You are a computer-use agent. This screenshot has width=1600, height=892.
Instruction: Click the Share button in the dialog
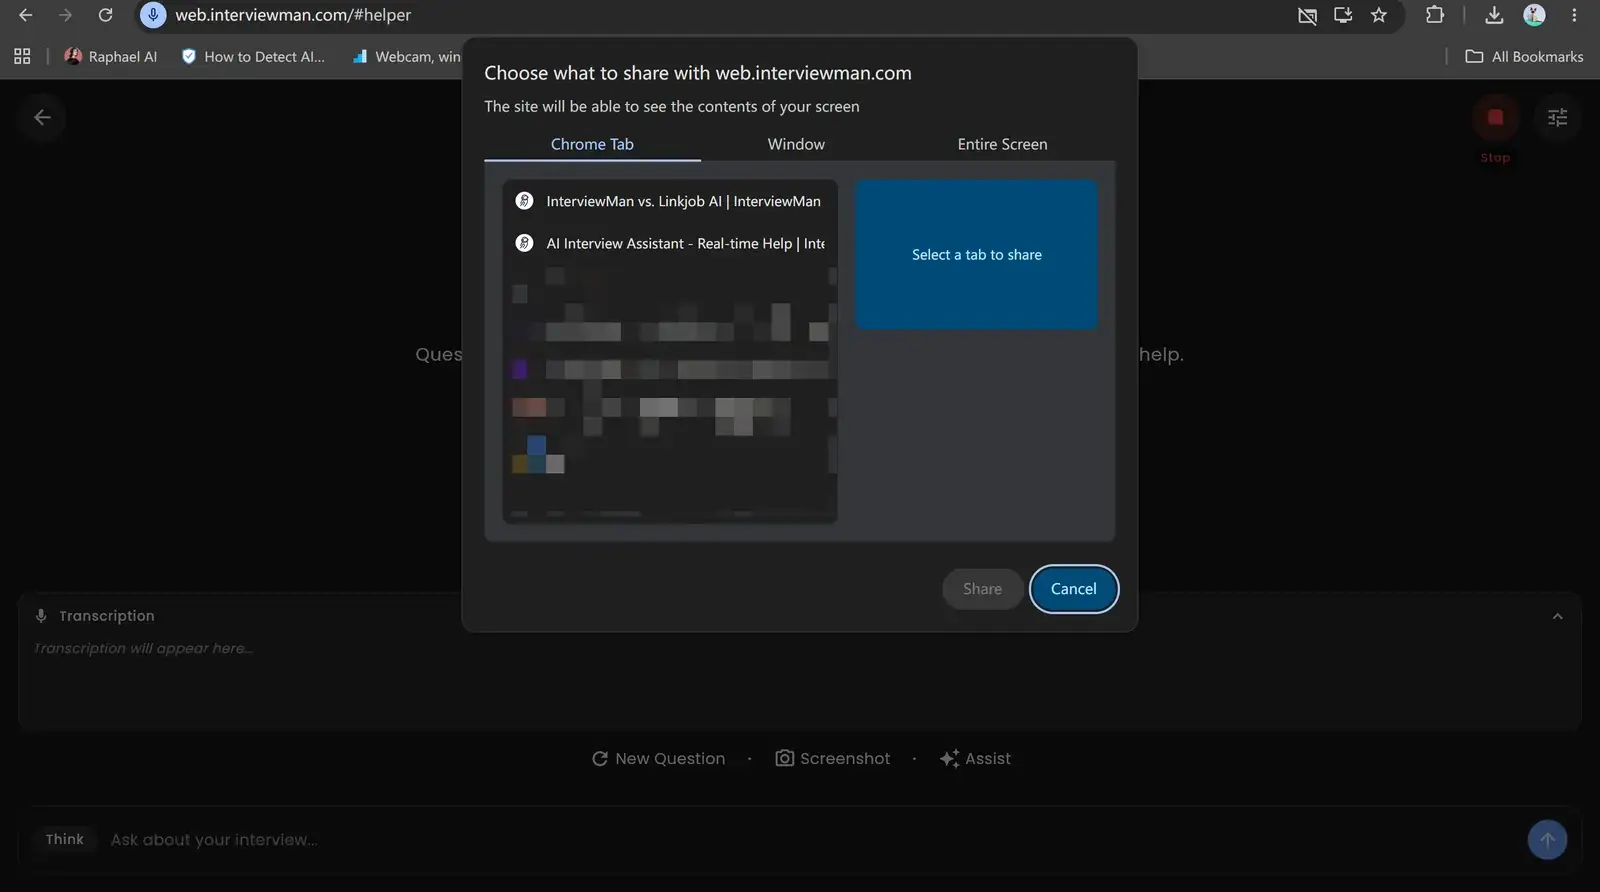coord(982,589)
